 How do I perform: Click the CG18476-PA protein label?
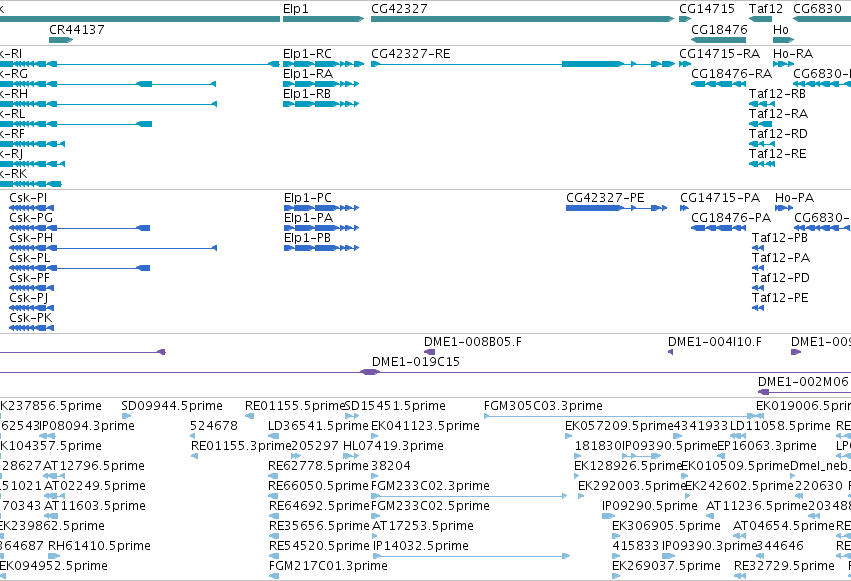point(731,218)
